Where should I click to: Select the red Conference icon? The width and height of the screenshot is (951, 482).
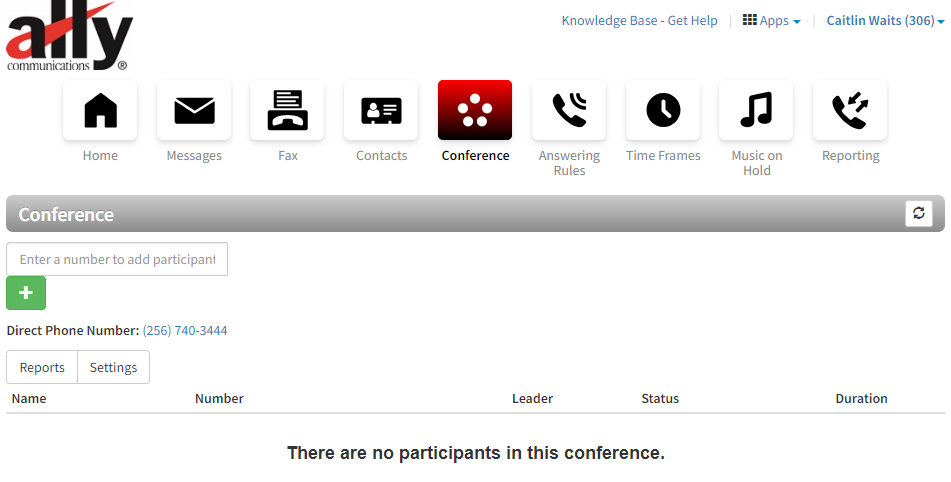(475, 110)
